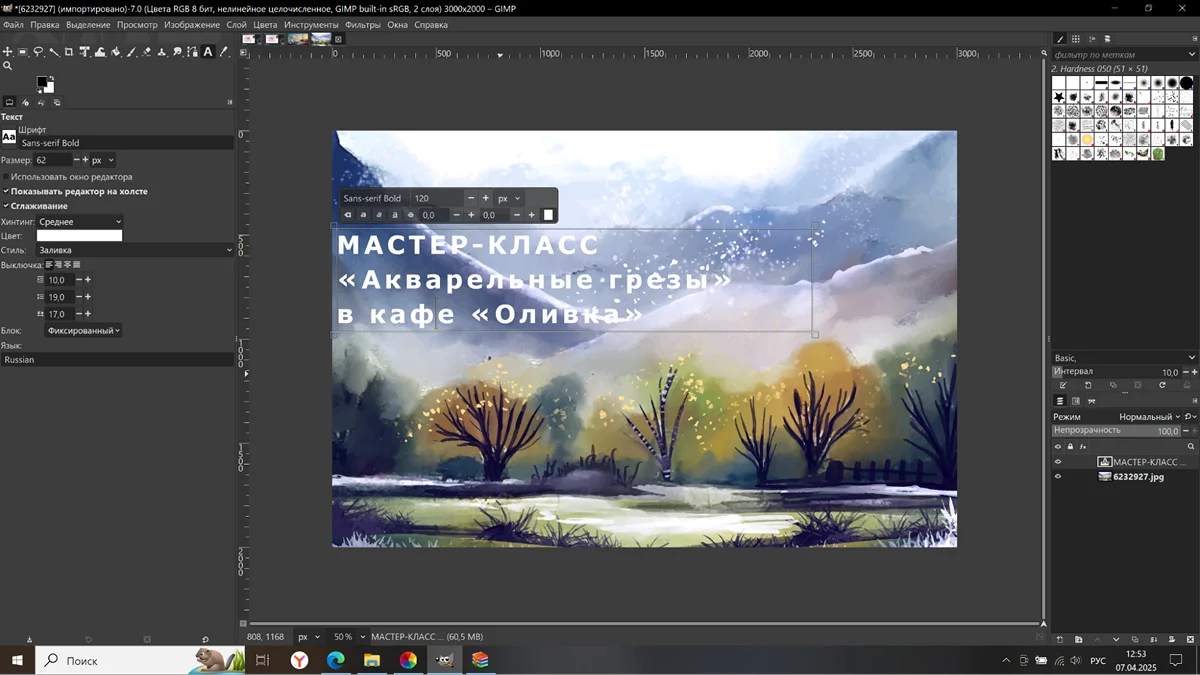1200x675 pixels.
Task: Hide the МАСТЕР-КЛАСС text layer
Action: tap(1058, 462)
